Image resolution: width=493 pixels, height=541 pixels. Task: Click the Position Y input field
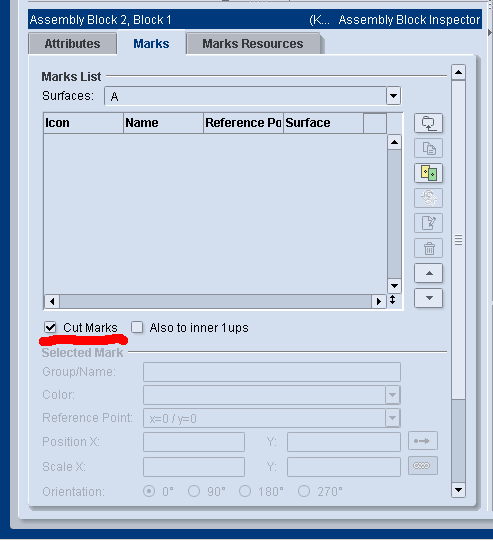[x=344, y=442]
